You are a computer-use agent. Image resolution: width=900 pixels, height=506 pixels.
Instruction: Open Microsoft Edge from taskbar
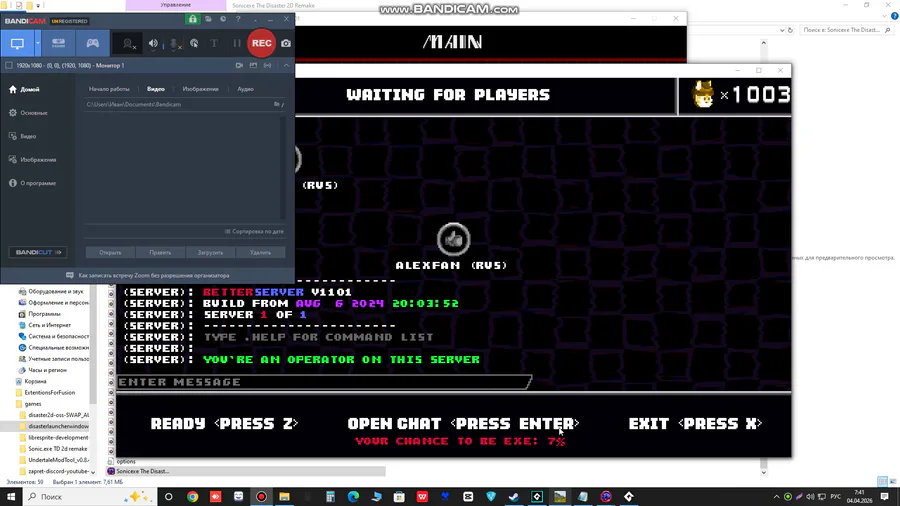click(x=353, y=497)
